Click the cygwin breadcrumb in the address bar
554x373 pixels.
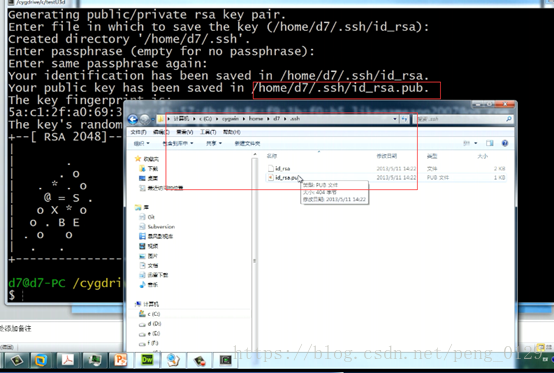tap(230, 119)
